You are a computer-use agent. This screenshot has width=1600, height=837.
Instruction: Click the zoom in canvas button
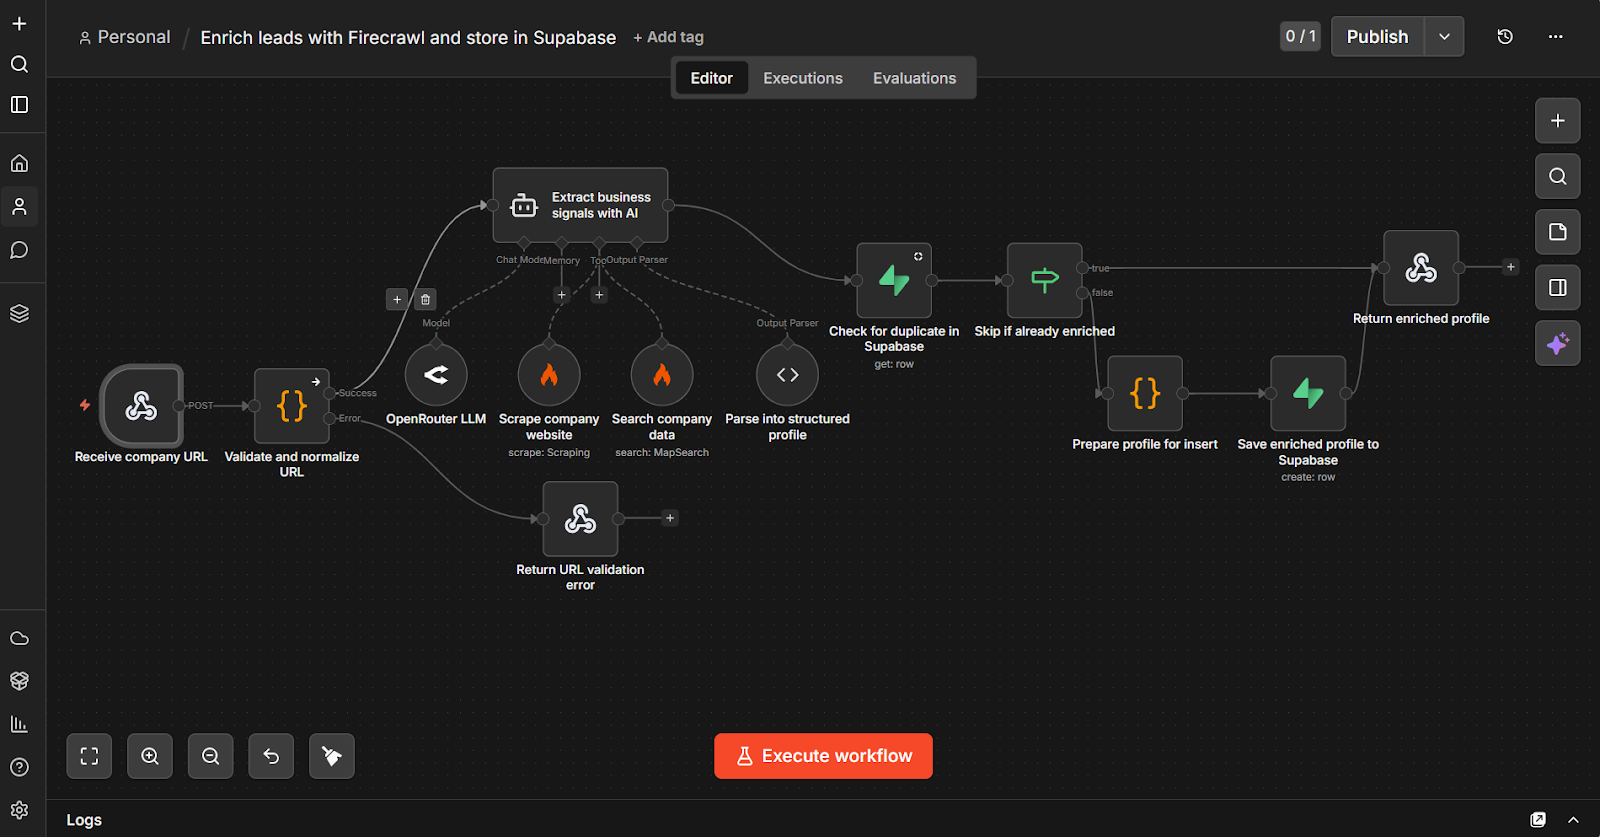pyautogui.click(x=150, y=756)
